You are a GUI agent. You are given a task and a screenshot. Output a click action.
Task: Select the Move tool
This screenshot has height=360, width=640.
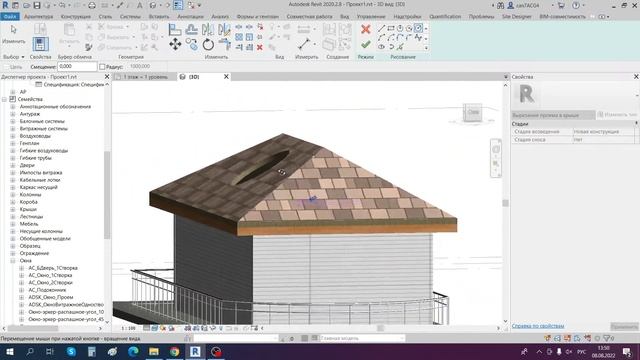point(175,44)
